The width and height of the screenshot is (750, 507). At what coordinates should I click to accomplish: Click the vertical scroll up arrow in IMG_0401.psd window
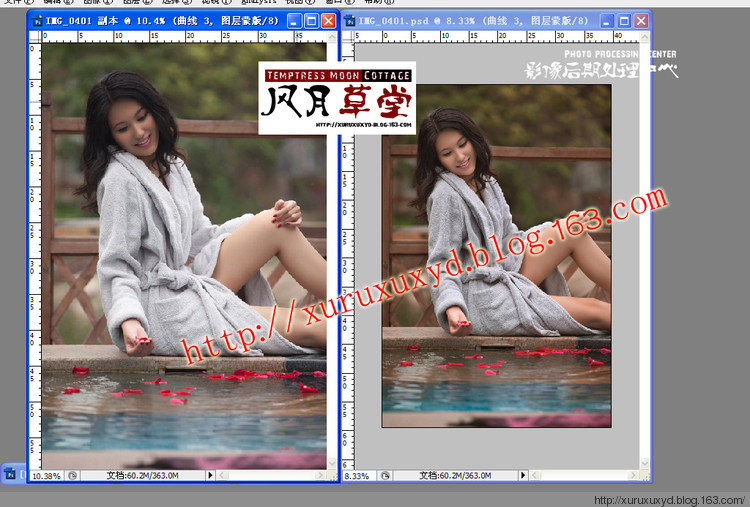645,37
